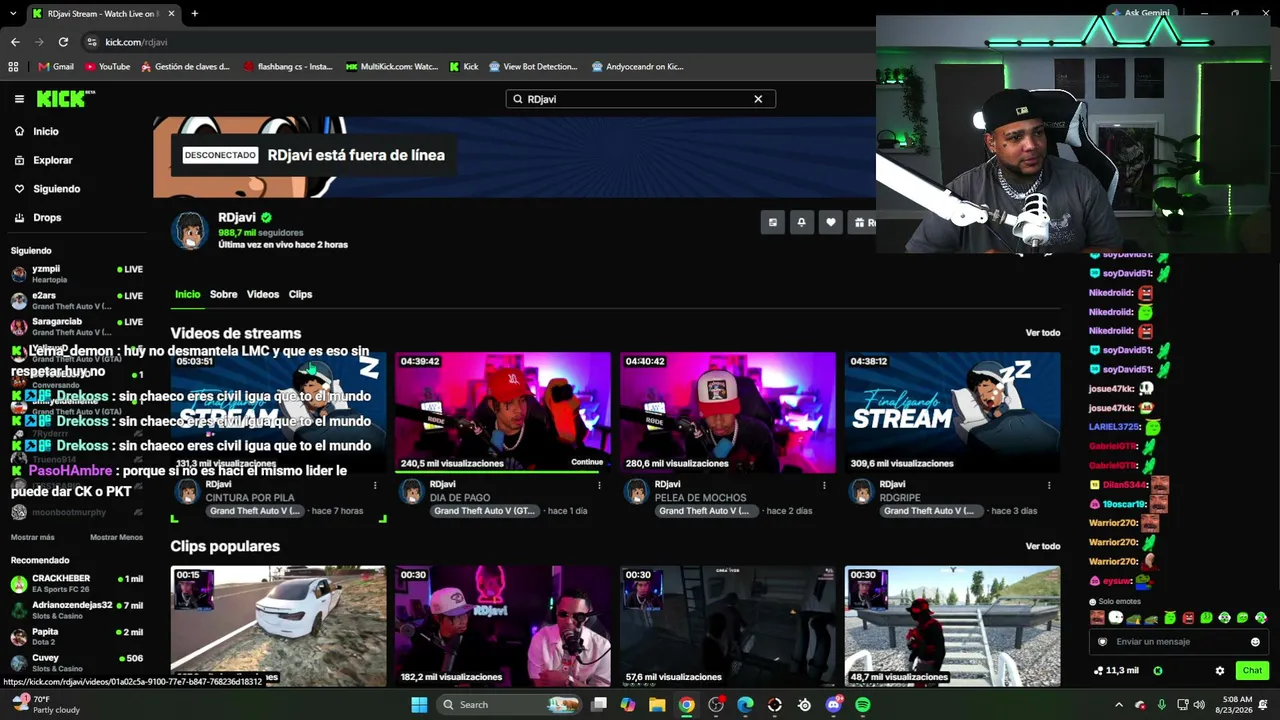Click Ver todo for Clips populares

(x=1043, y=546)
